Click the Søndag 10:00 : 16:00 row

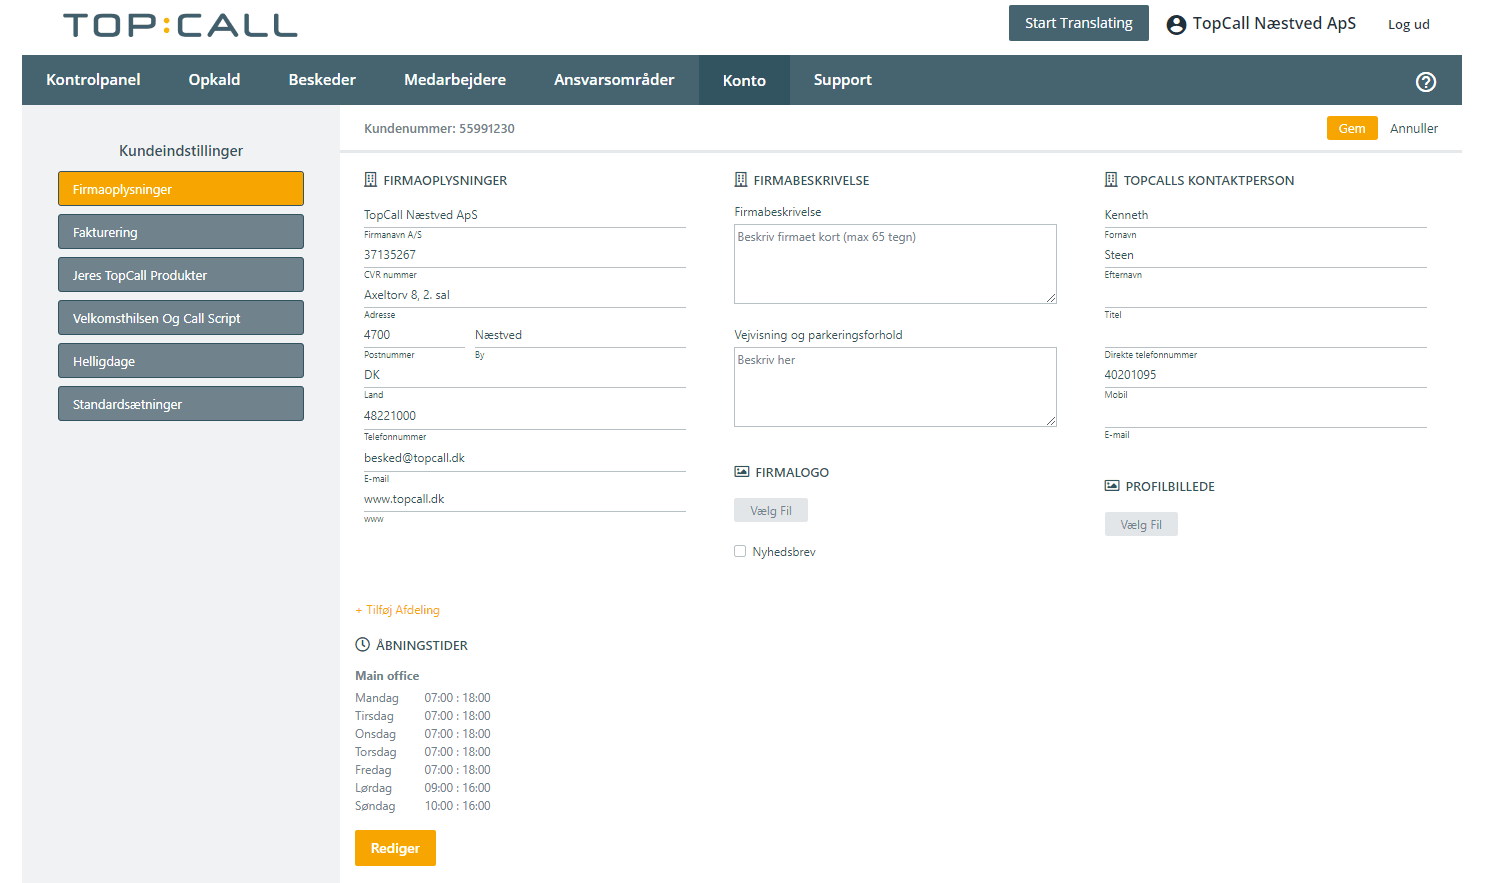coord(423,806)
